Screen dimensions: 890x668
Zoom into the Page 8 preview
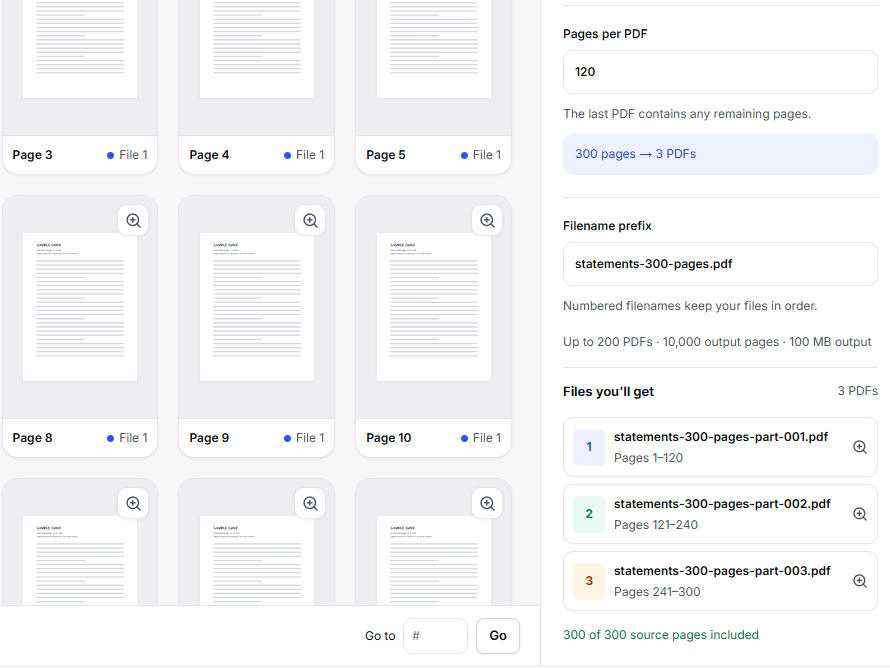click(133, 220)
